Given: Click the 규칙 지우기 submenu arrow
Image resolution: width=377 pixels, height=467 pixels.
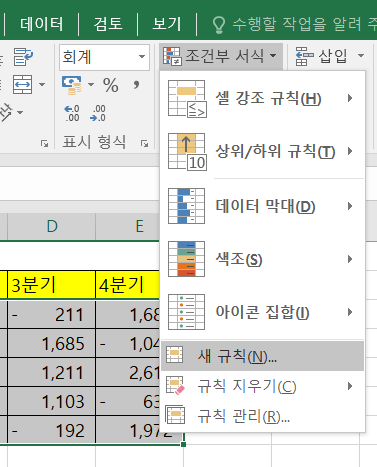Looking at the screenshot, I should point(350,386).
